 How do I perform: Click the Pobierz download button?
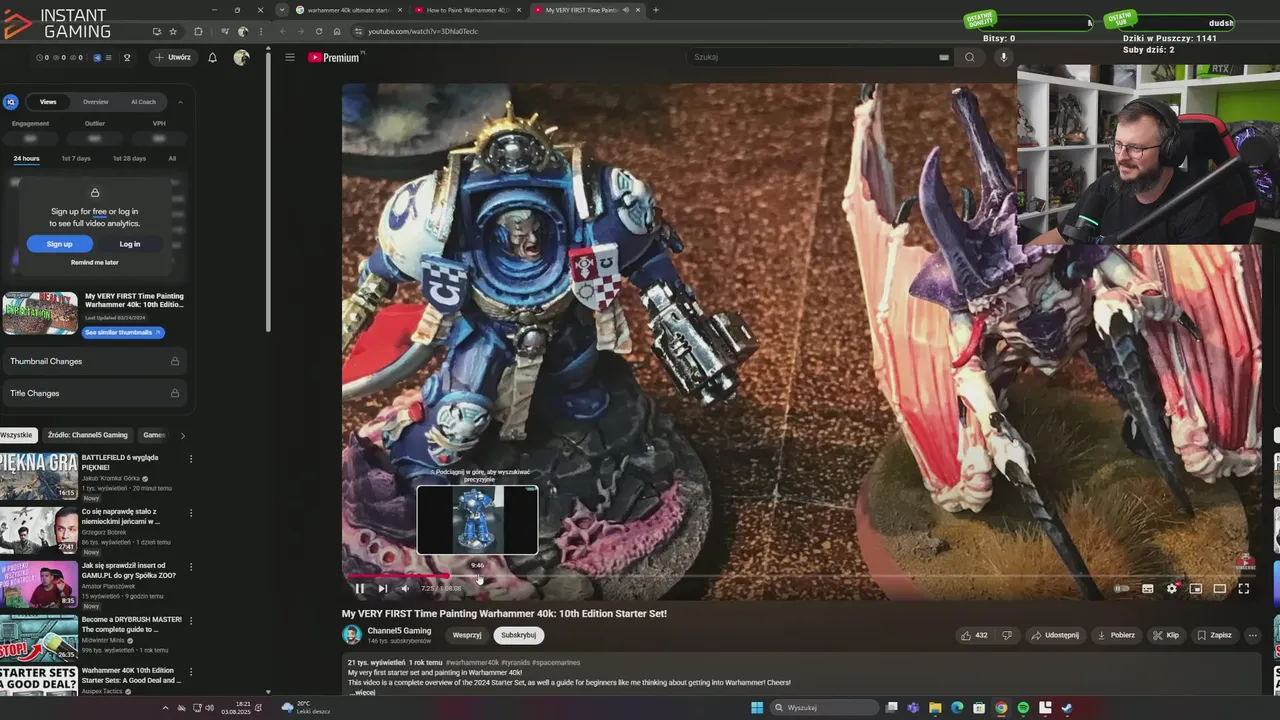coord(1116,635)
